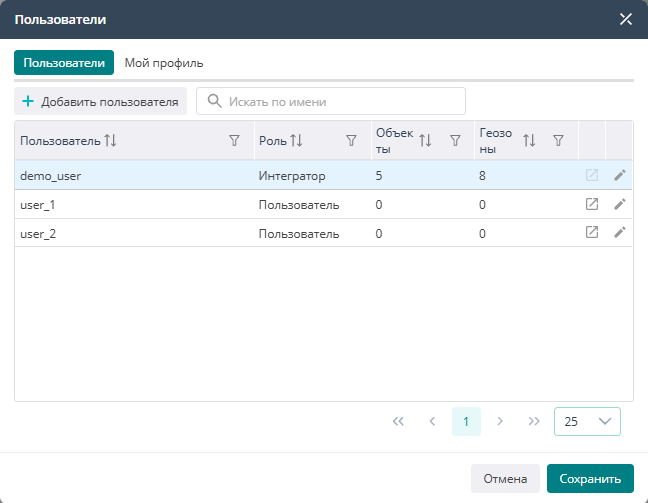Select the user_2 row name
This screenshot has height=503, width=648.
click(x=38, y=234)
